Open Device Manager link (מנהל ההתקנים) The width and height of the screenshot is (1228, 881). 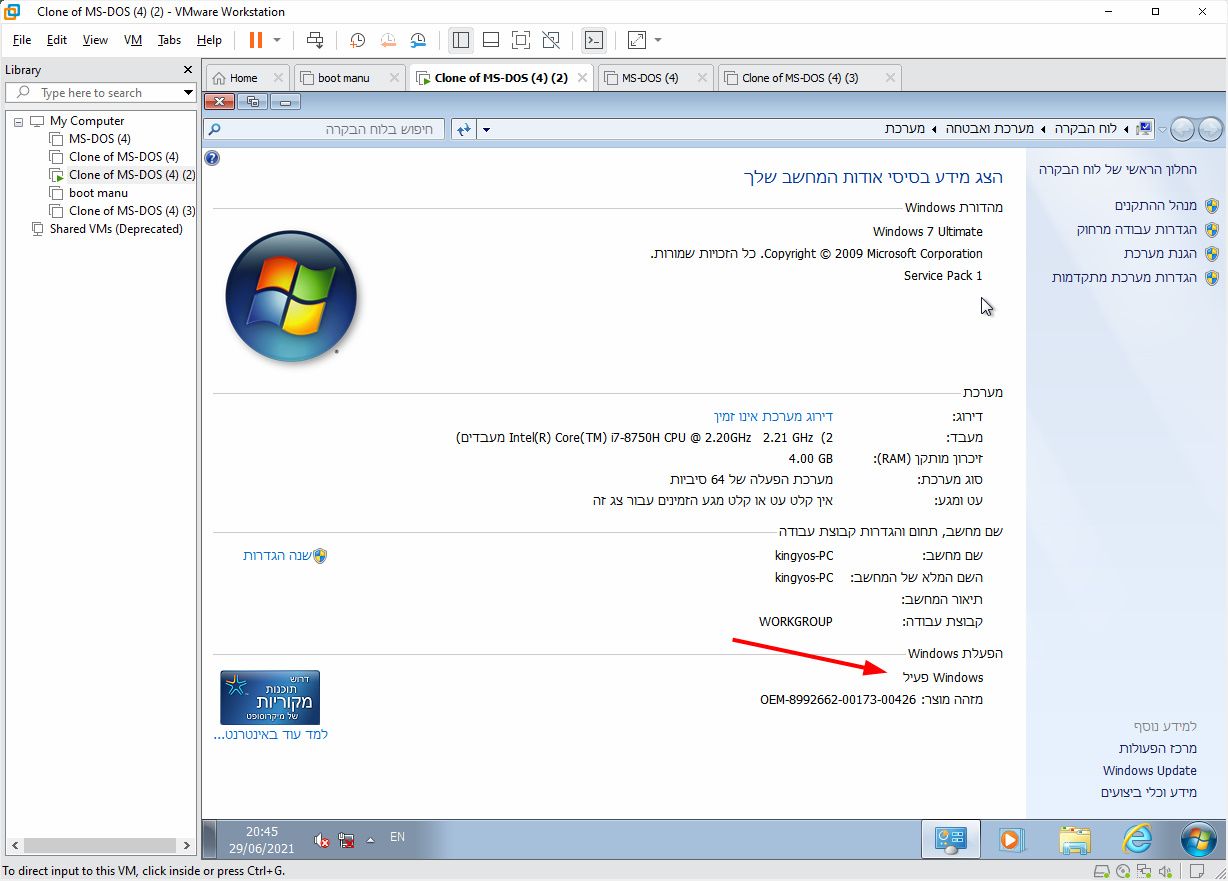[1156, 206]
